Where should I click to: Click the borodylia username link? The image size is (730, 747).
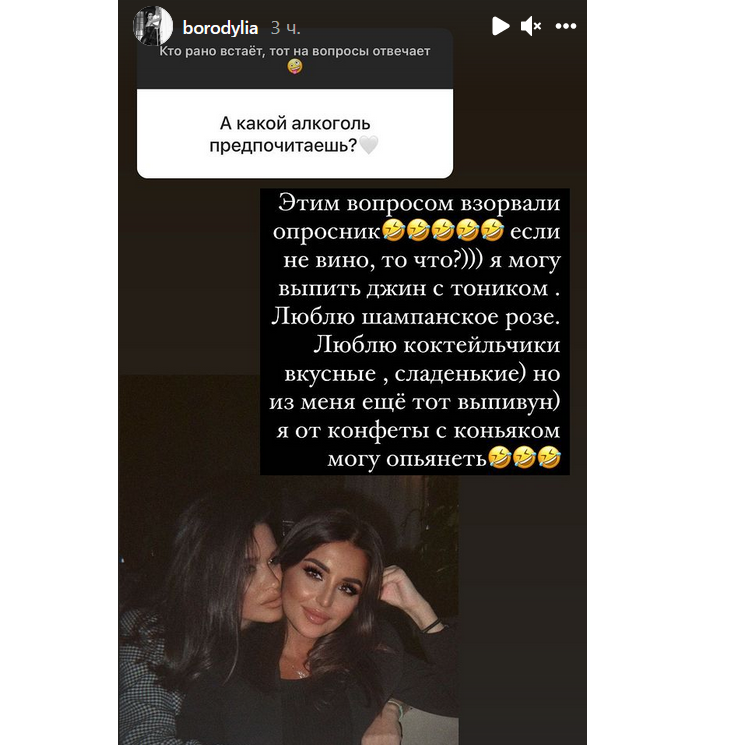click(220, 28)
